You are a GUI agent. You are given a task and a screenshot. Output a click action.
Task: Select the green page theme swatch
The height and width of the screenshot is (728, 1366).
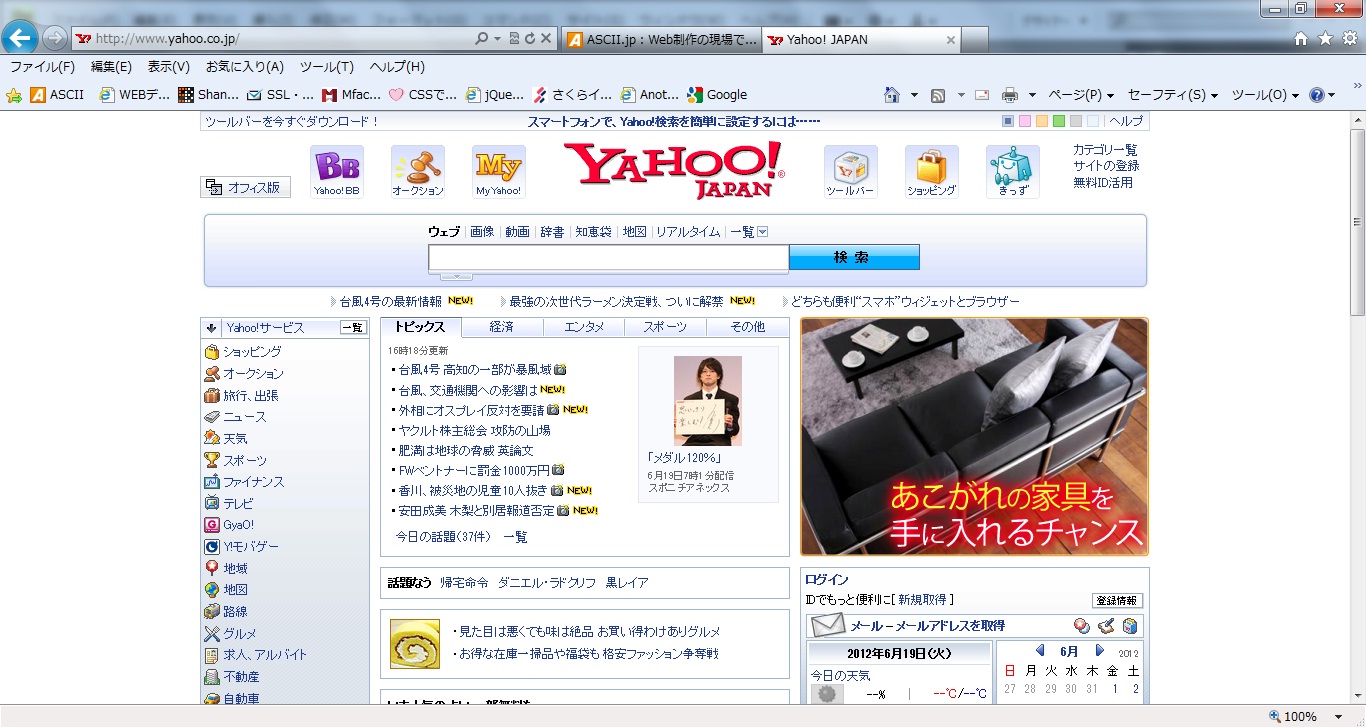pos(1058,121)
